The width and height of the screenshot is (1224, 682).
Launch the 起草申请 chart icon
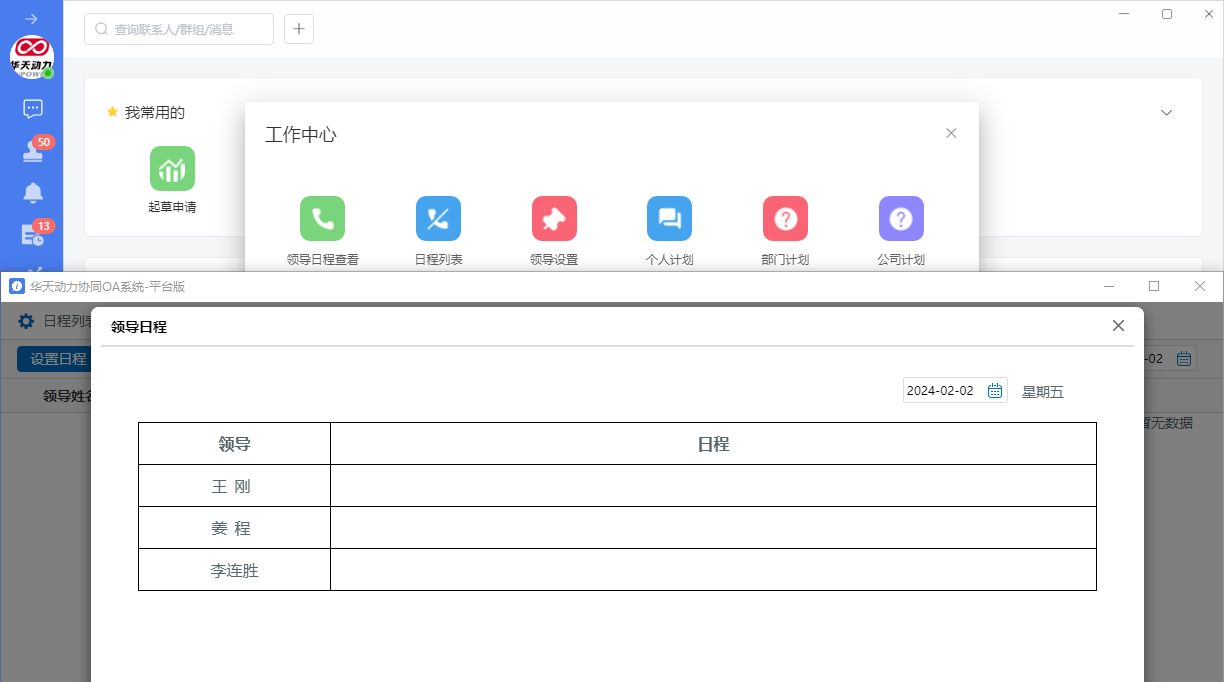[x=172, y=169]
